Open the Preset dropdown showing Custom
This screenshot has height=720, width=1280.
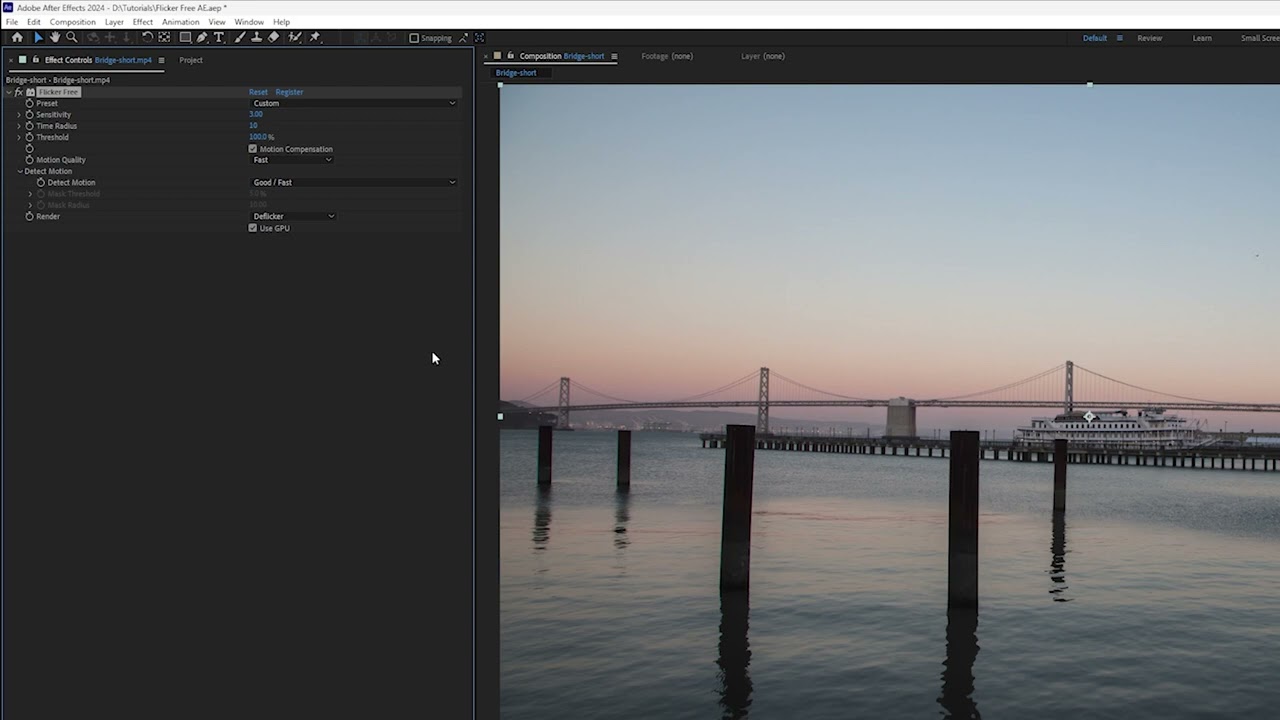(353, 103)
